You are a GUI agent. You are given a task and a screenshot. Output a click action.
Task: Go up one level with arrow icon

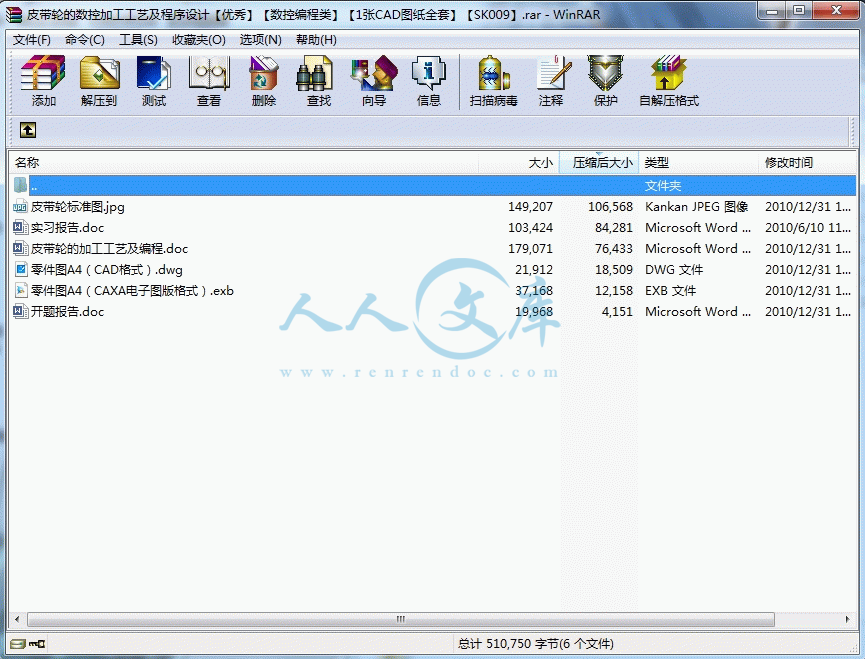point(28,130)
